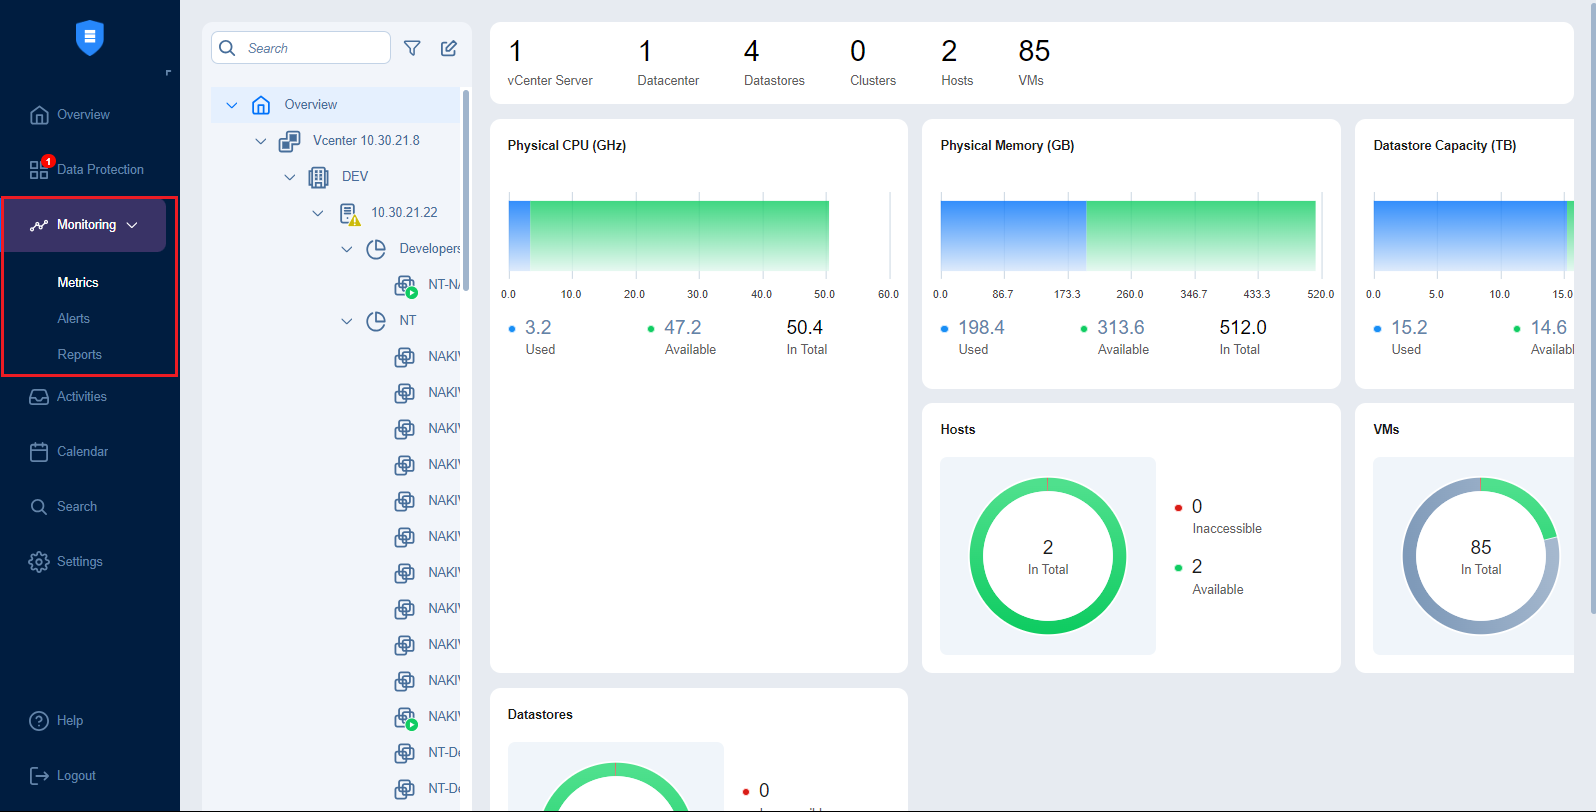Click the home icon next to Overview in tree

coord(261,105)
